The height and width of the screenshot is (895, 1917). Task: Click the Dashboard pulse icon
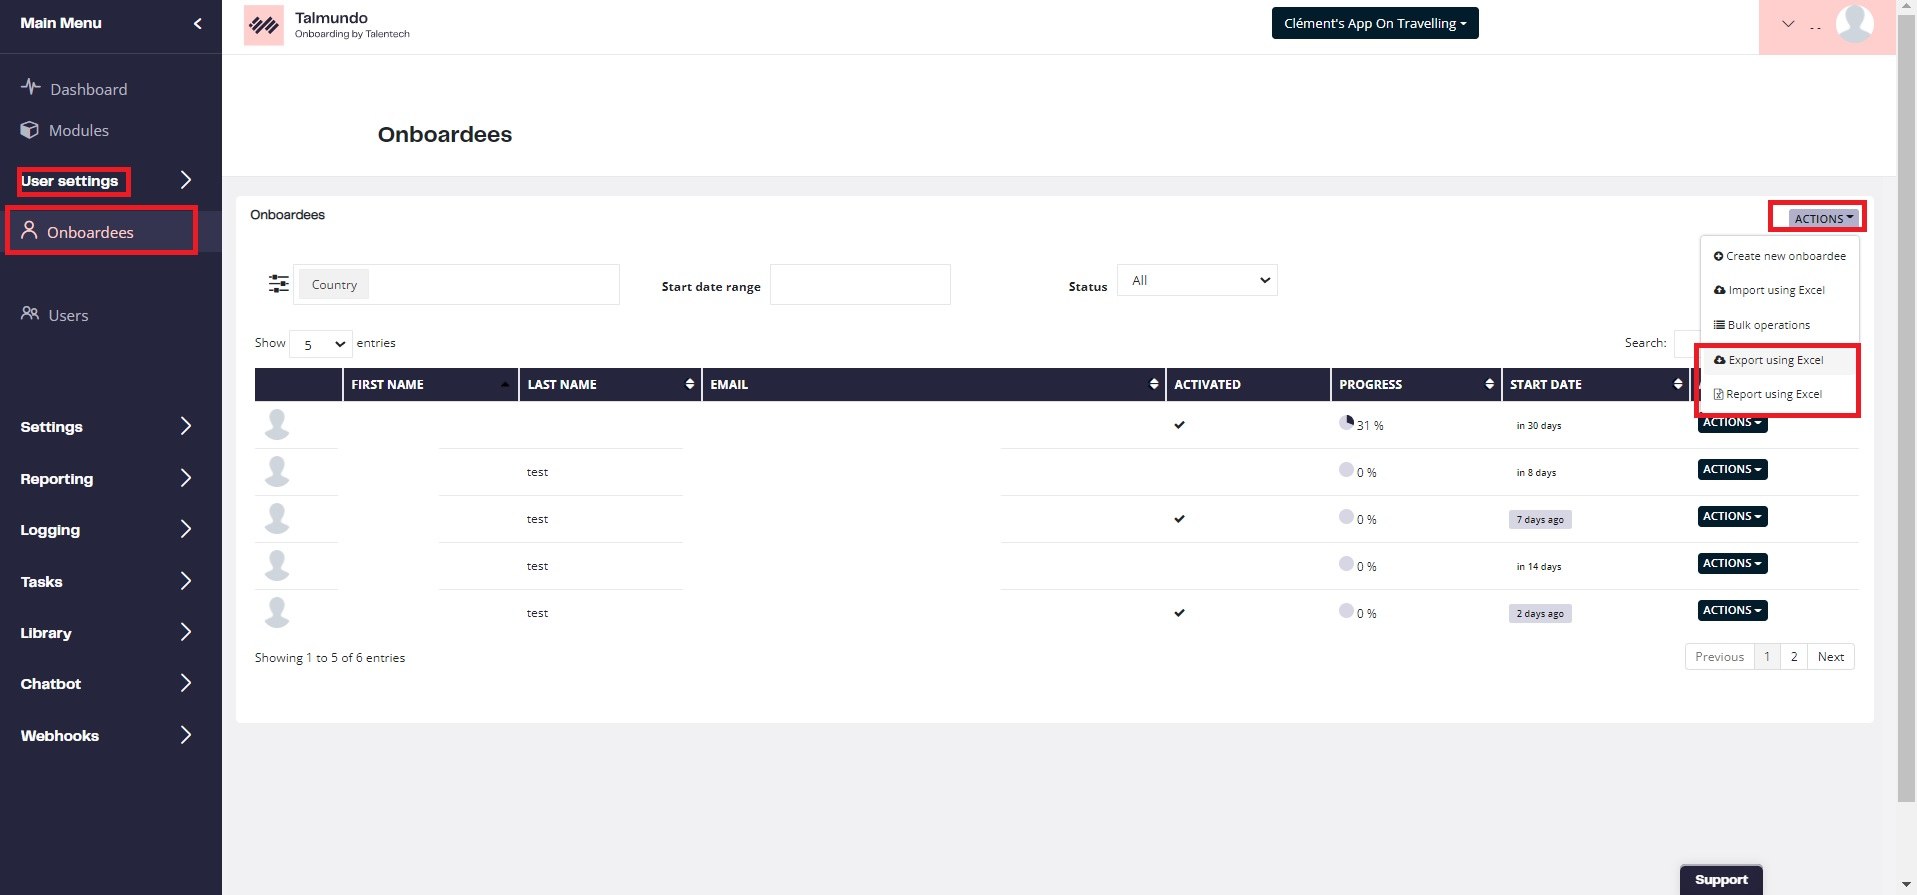(x=31, y=87)
